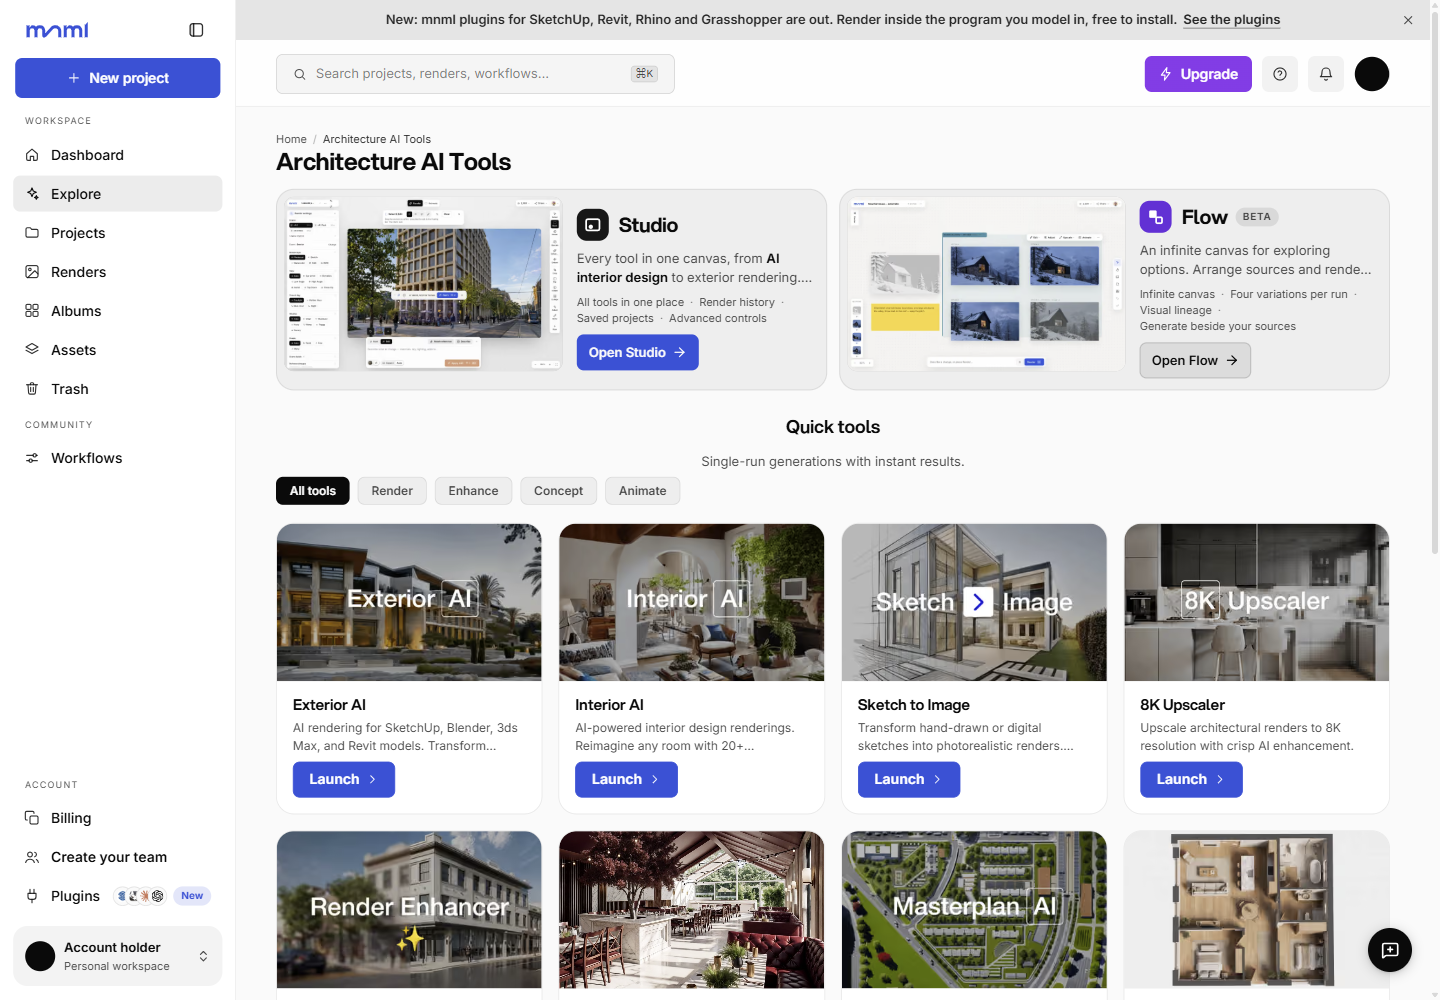Open the user avatar menu
Viewport: 1440px width, 1000px height.
1372,74
